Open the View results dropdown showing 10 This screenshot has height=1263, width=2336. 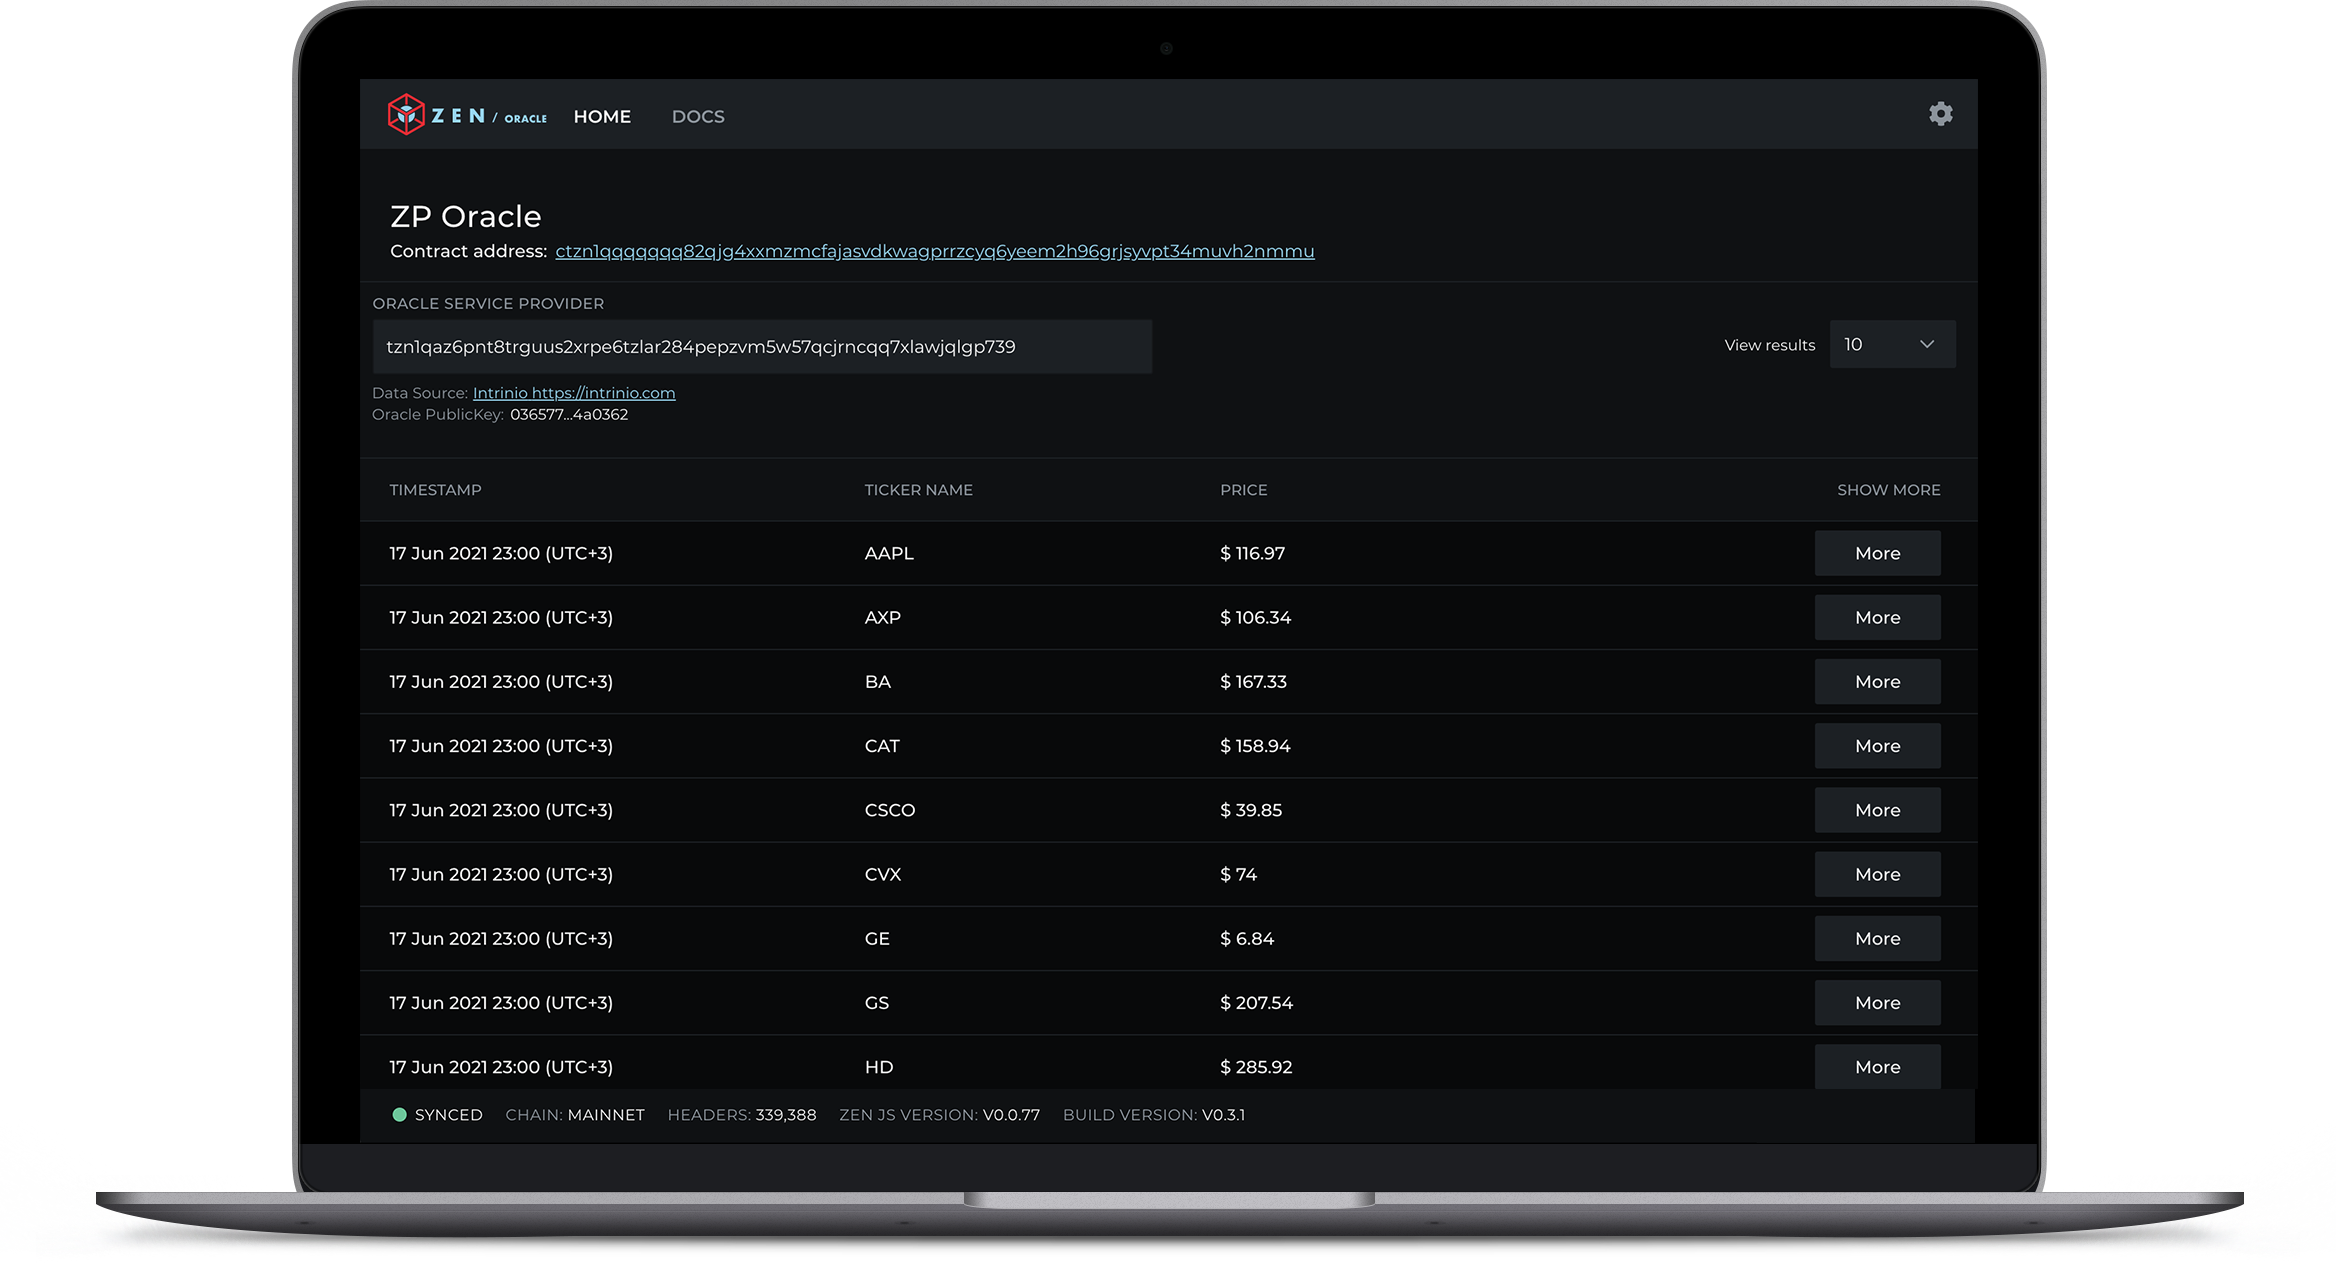pos(1891,344)
